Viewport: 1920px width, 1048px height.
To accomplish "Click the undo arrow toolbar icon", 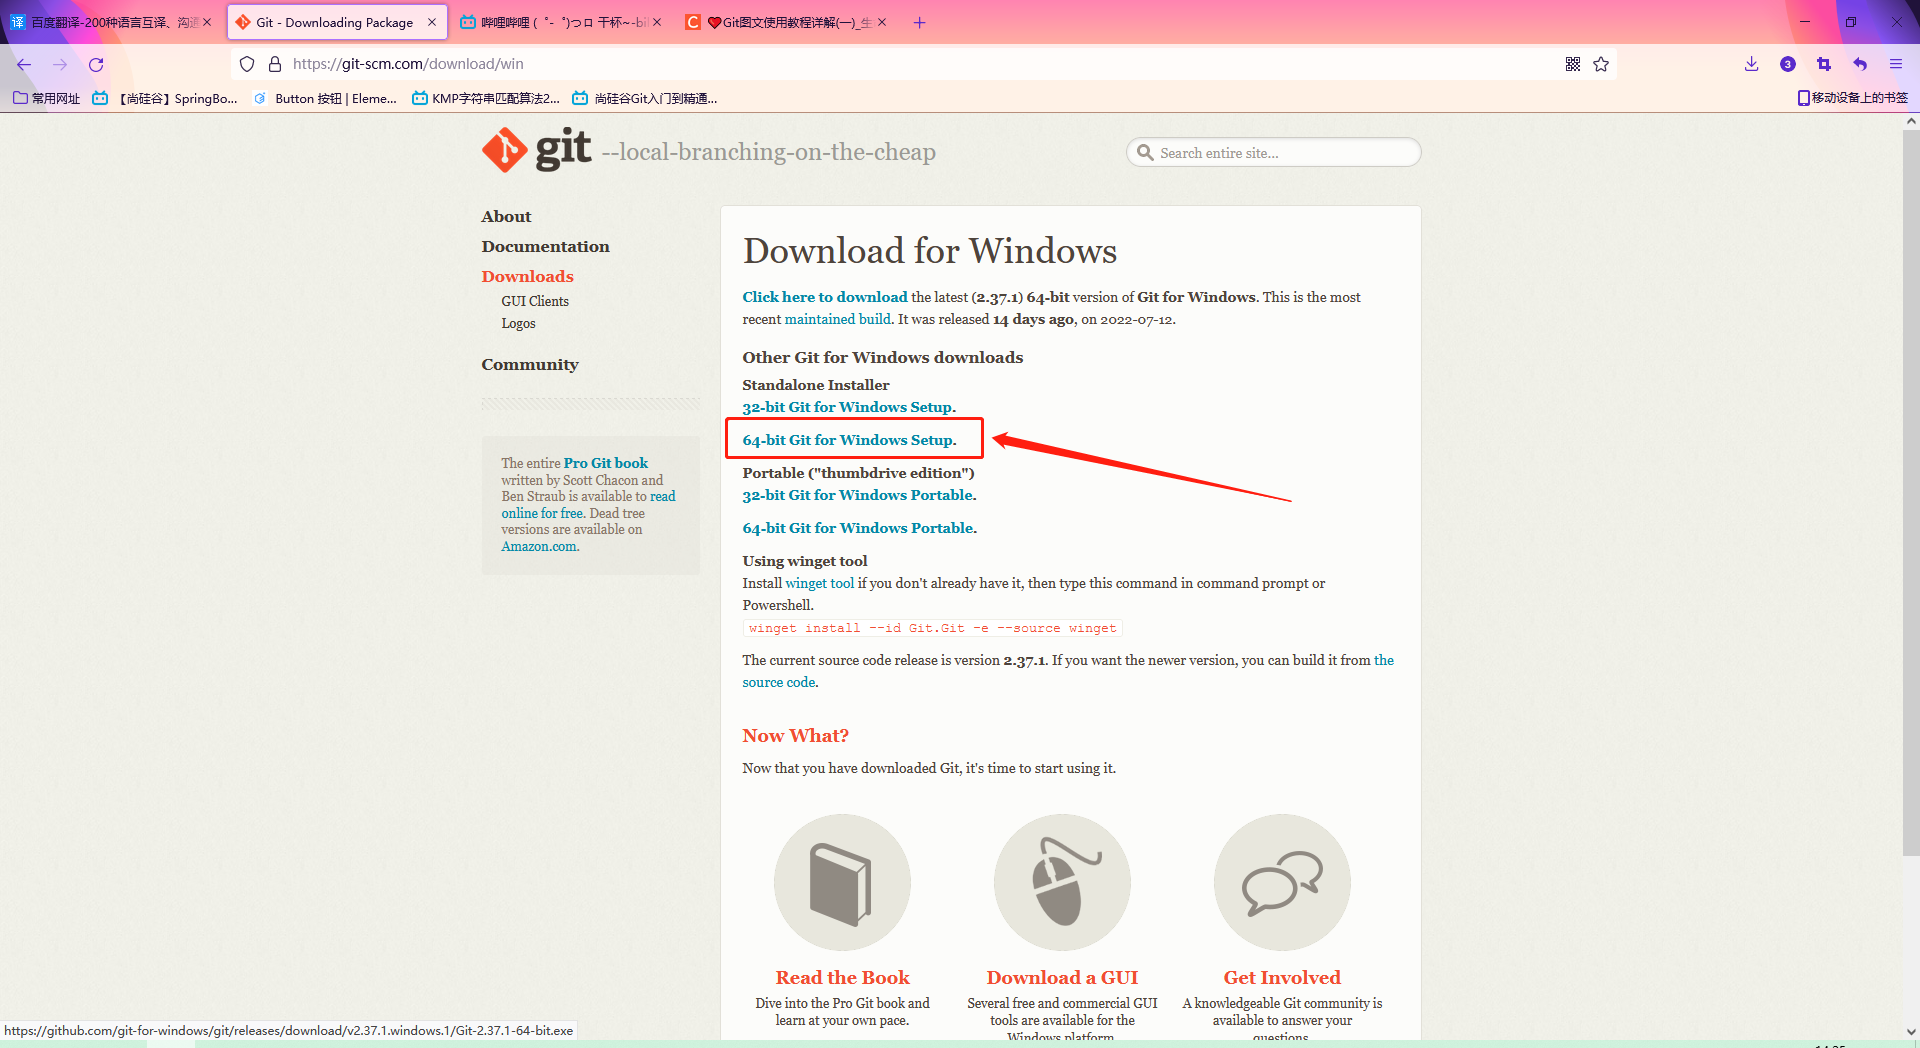I will [1860, 64].
